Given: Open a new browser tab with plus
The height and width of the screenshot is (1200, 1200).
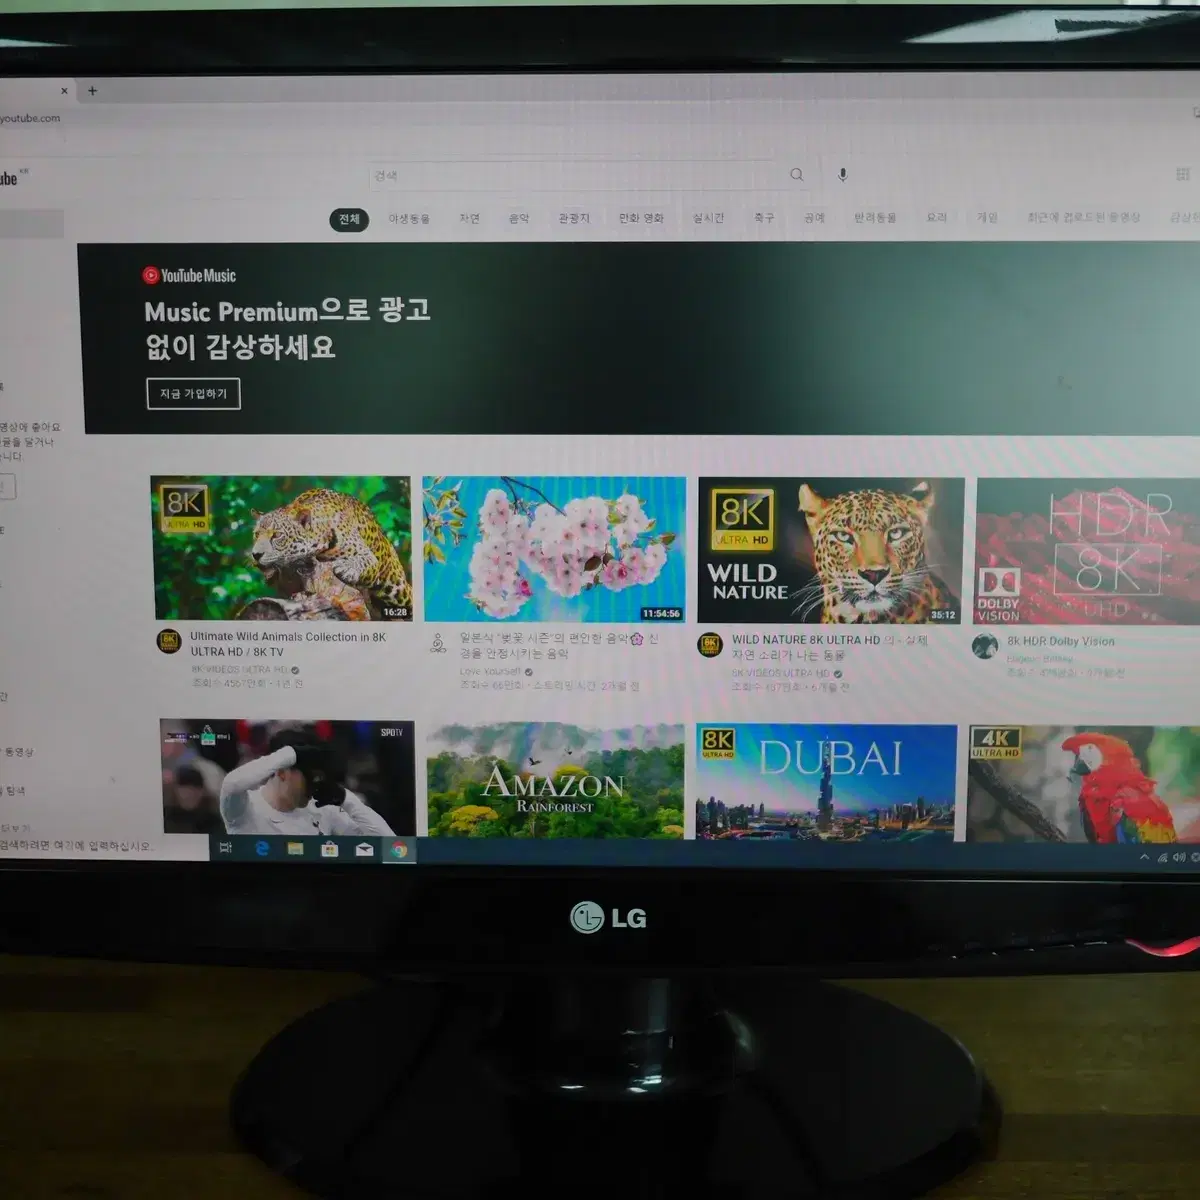Looking at the screenshot, I should pos(92,90).
